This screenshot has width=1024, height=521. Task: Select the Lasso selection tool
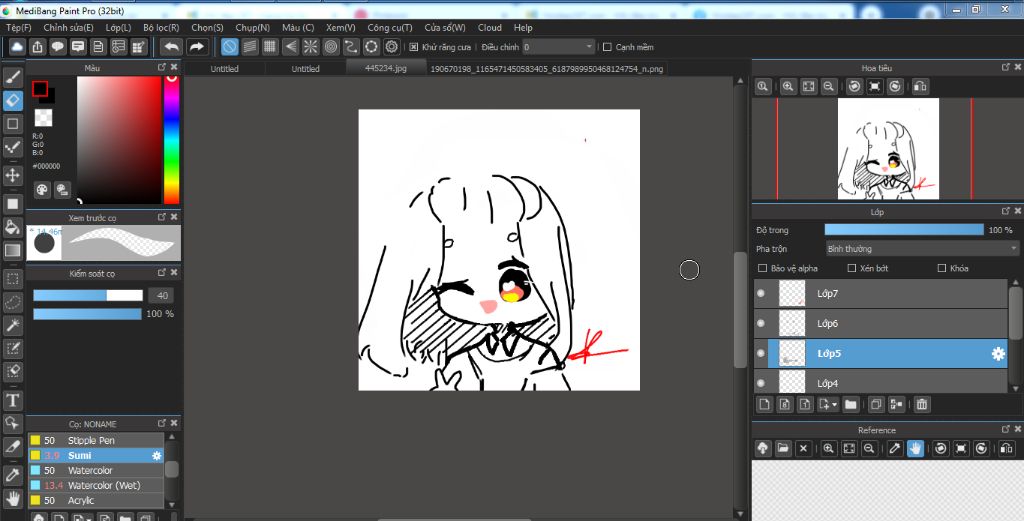point(12,302)
